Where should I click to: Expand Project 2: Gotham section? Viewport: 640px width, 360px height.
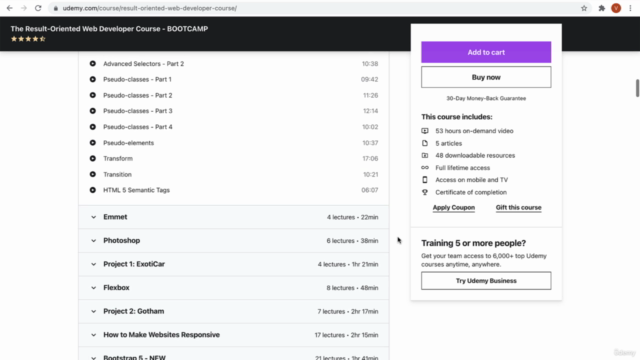pos(233,311)
